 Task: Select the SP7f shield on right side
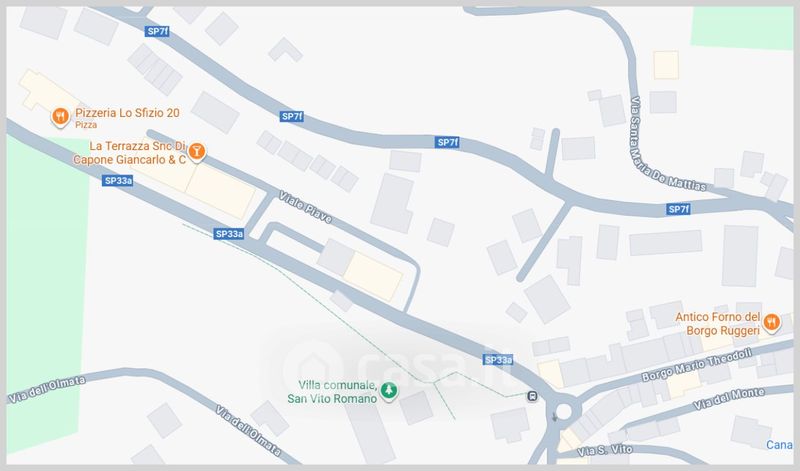point(679,209)
